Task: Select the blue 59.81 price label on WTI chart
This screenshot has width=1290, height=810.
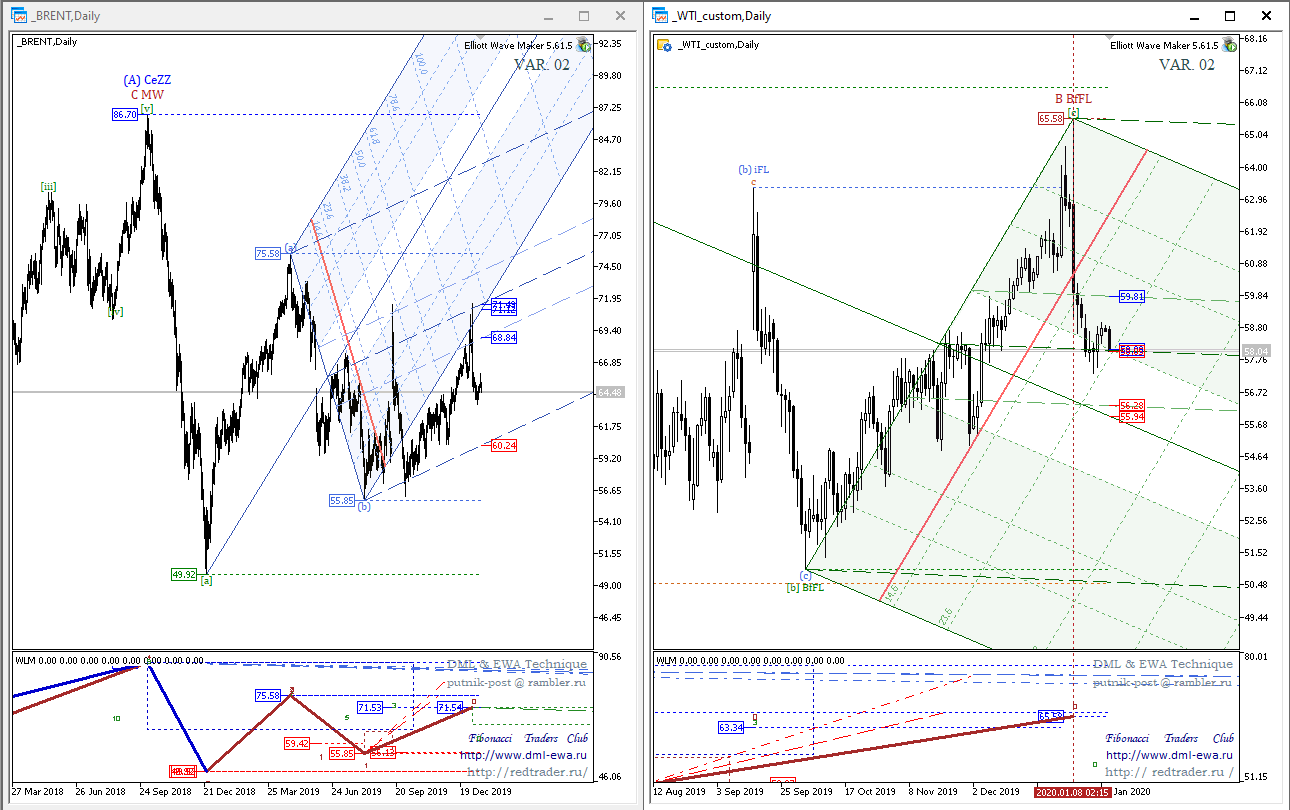Action: 1131,297
